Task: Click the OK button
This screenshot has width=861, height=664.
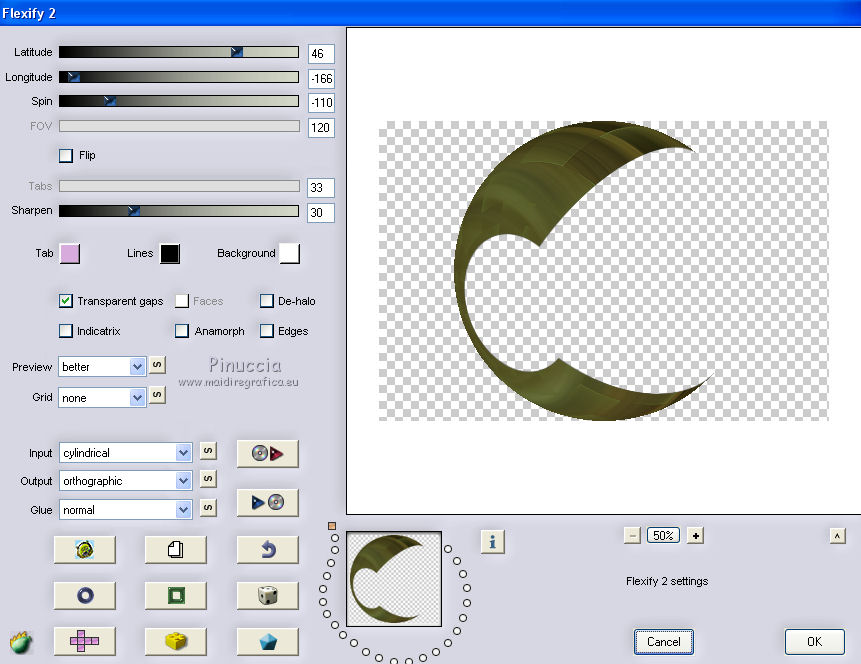Action: click(x=814, y=642)
